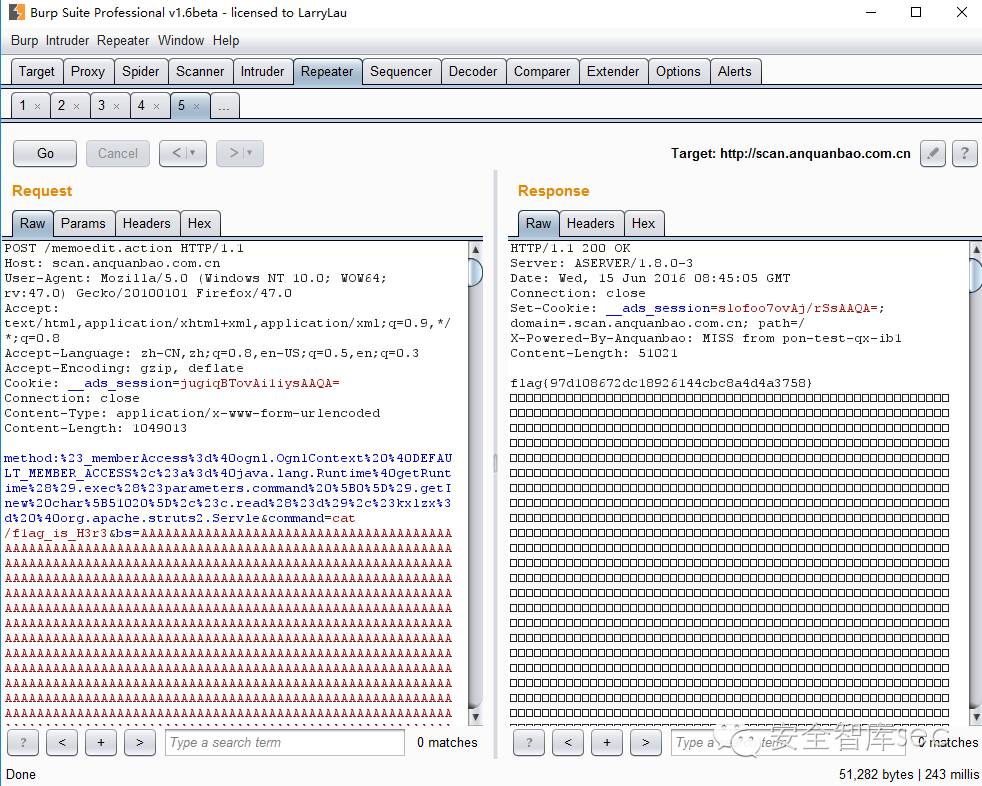
Task: Switch to the Options tab
Action: click(x=678, y=71)
